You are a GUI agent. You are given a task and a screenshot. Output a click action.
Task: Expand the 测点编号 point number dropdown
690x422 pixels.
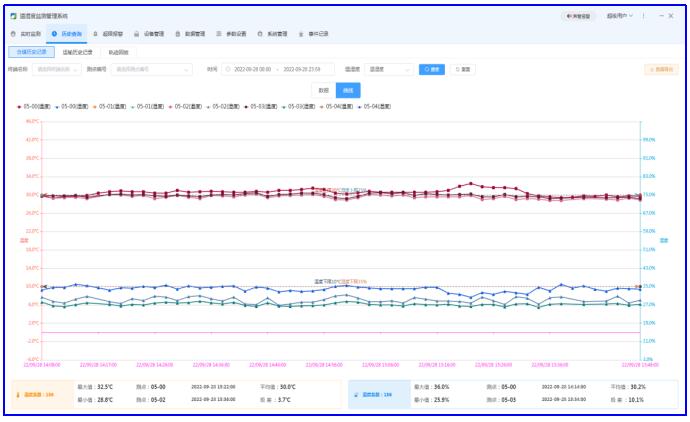[151, 70]
